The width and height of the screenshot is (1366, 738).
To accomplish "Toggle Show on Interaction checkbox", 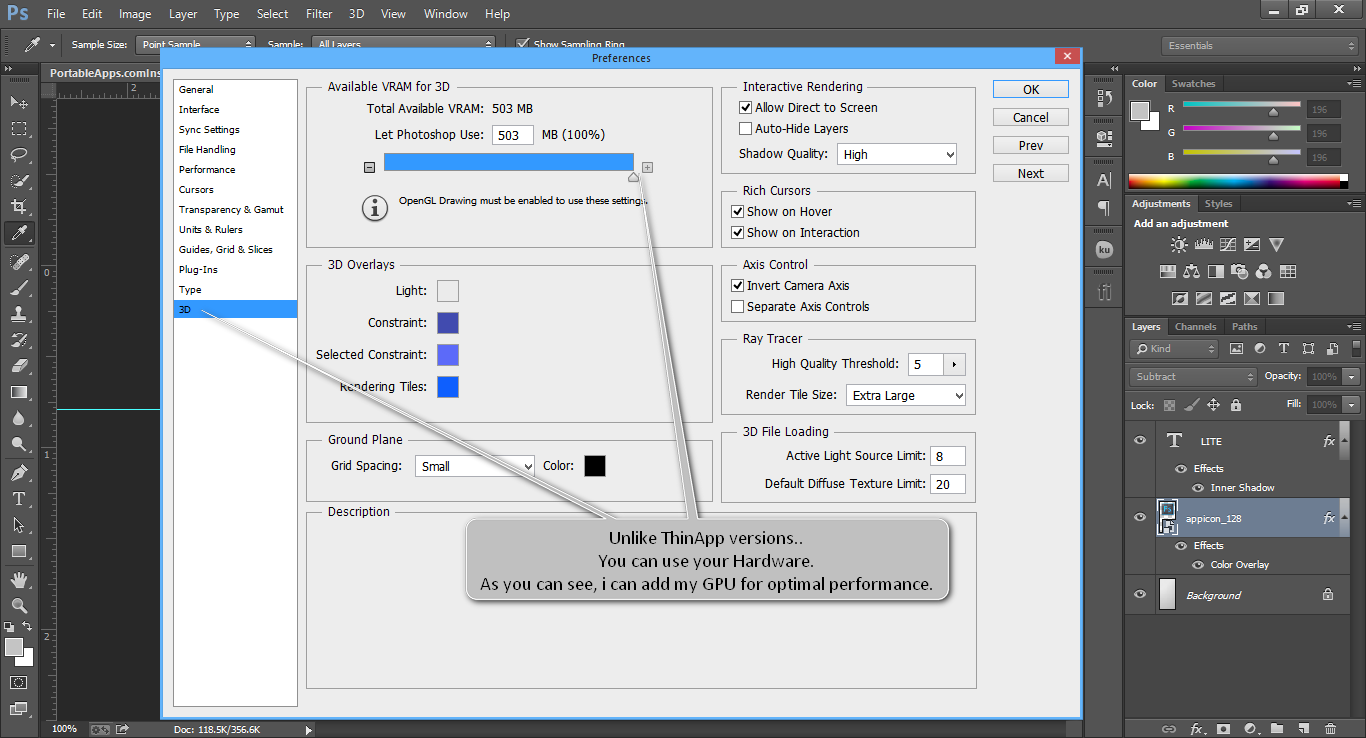I will tap(738, 232).
